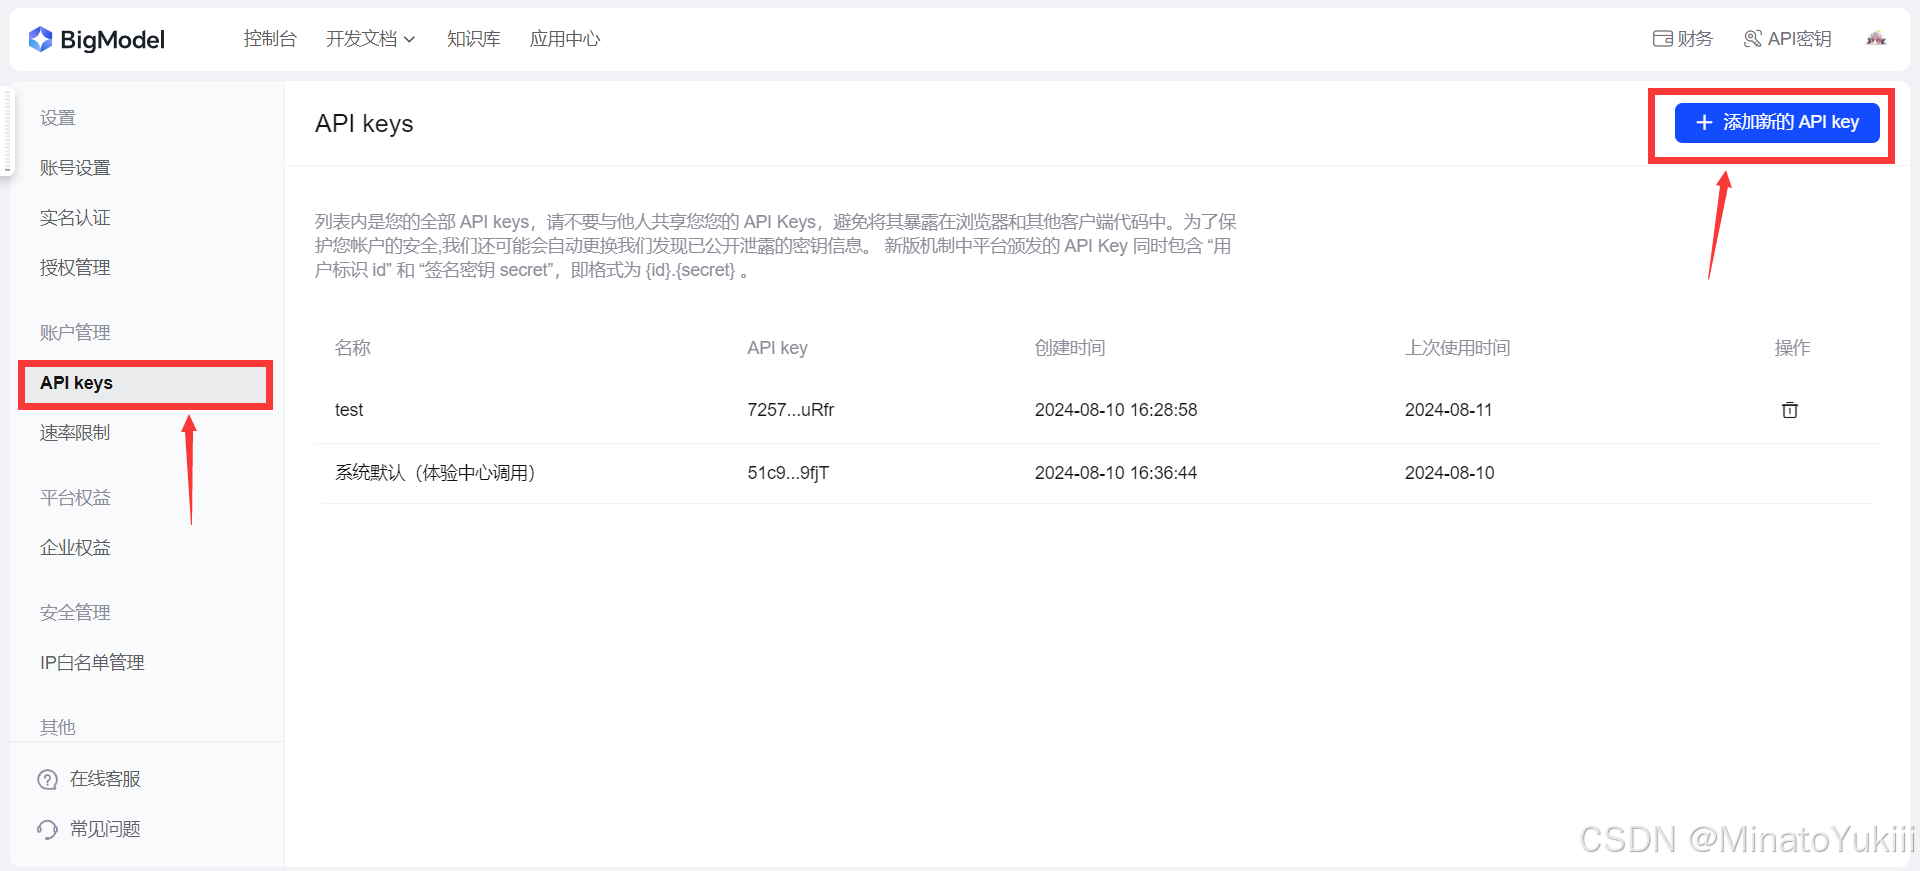Open the 财务 link
1920x871 pixels.
1683,39
